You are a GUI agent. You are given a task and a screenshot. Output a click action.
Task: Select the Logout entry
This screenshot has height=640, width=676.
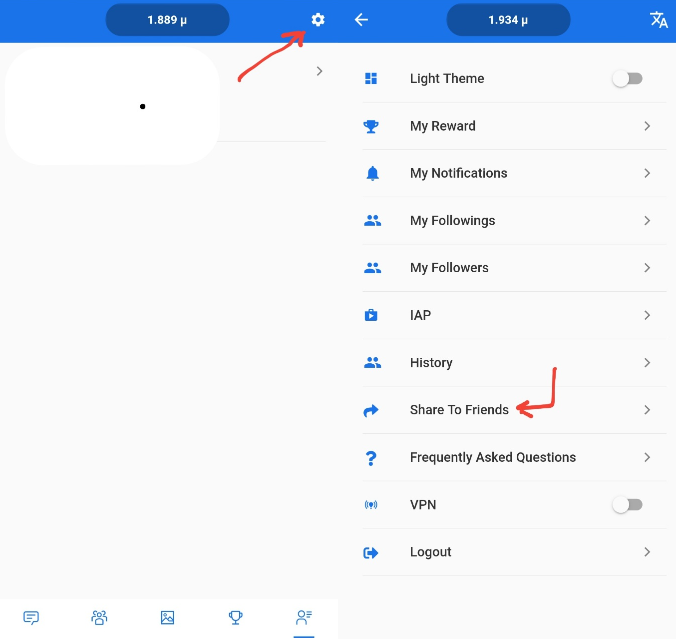tap(514, 552)
